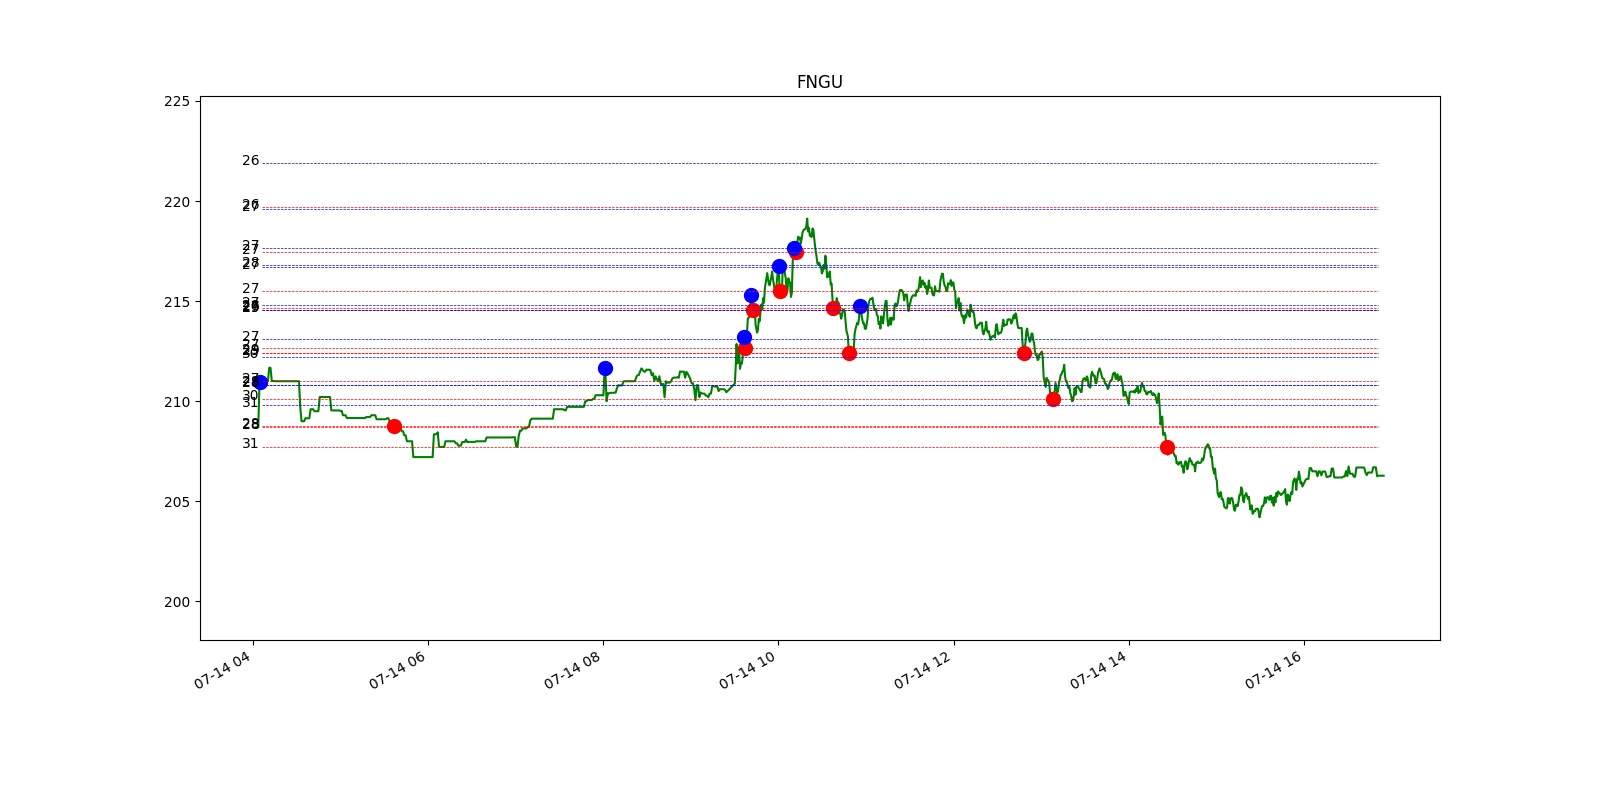Click the red marker near 207.7 after 14:00
Viewport: 1600px width, 800px height.
click(1167, 447)
